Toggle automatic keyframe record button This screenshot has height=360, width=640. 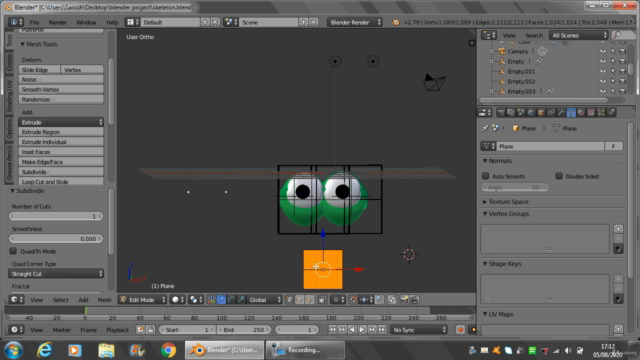(x=460, y=329)
